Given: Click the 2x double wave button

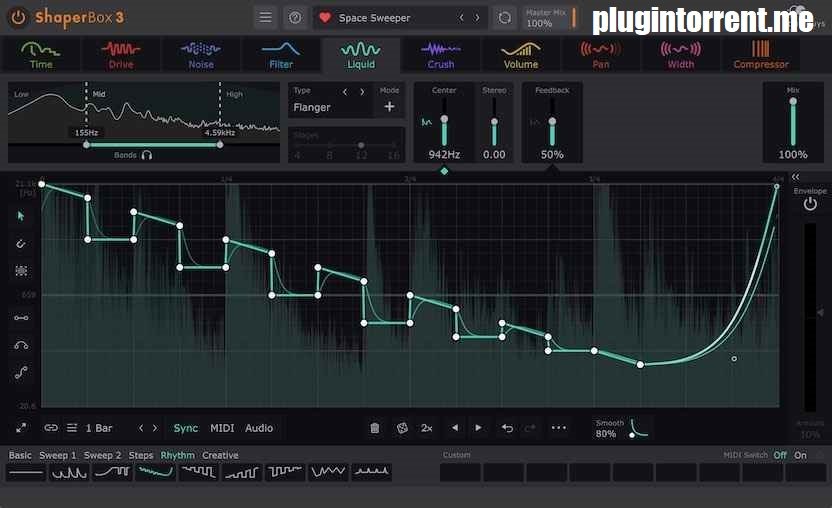Looking at the screenshot, I should [x=427, y=428].
